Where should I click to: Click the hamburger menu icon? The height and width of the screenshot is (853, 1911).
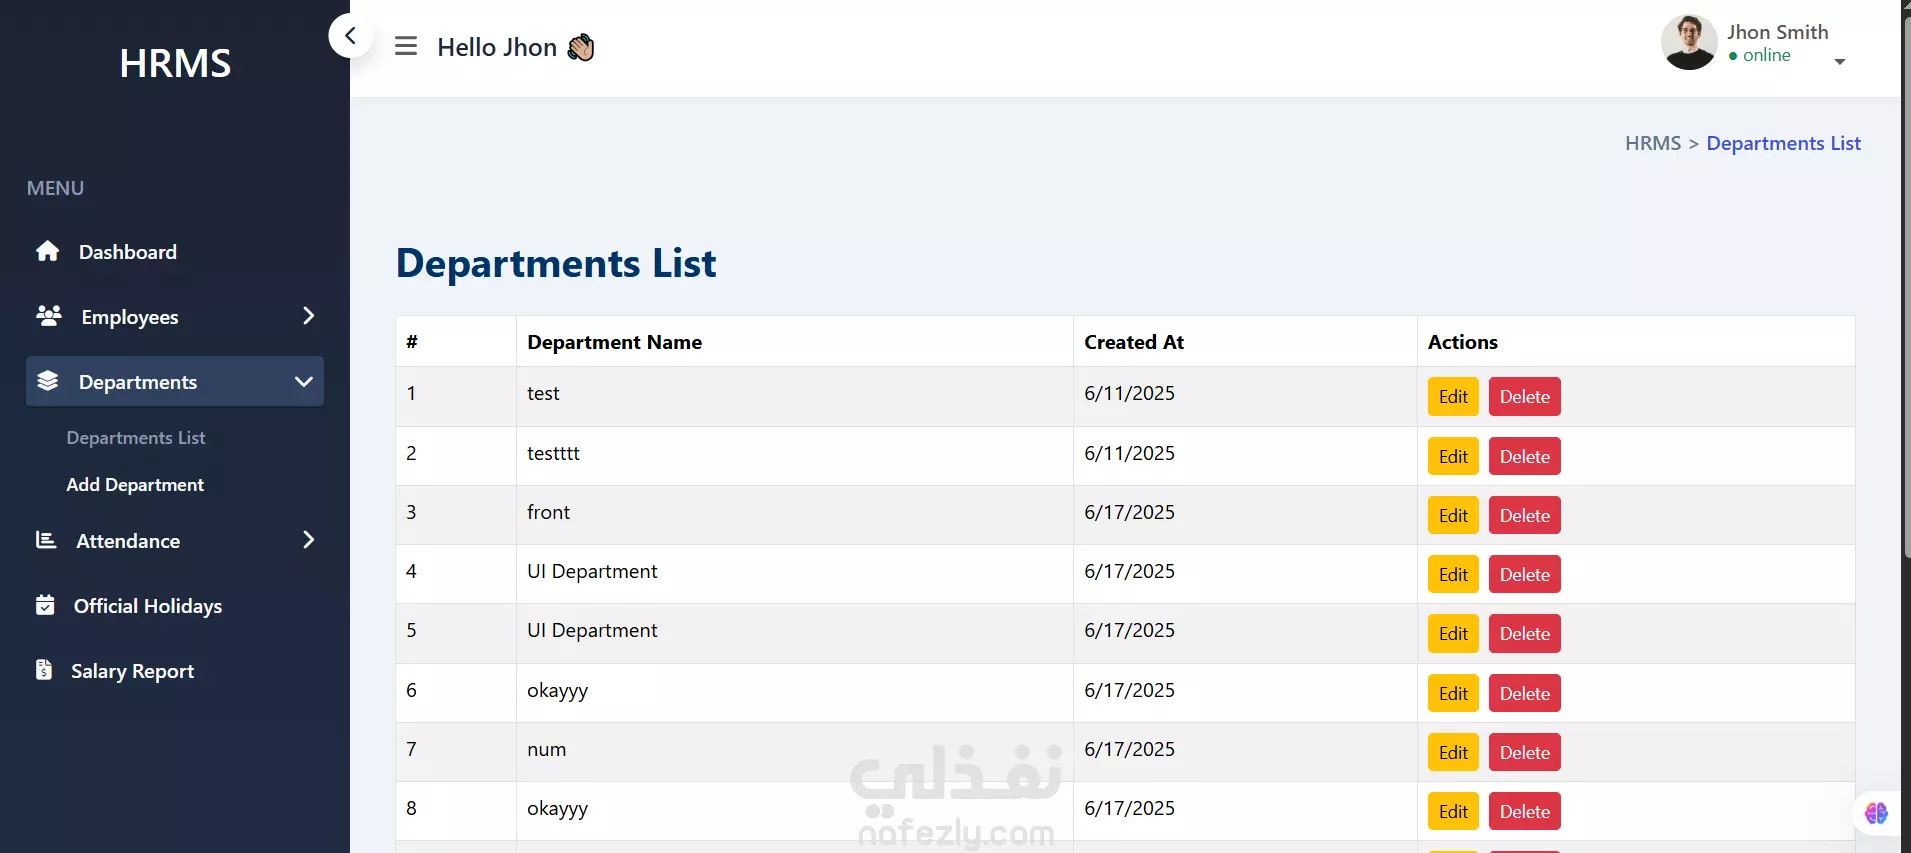[x=405, y=46]
